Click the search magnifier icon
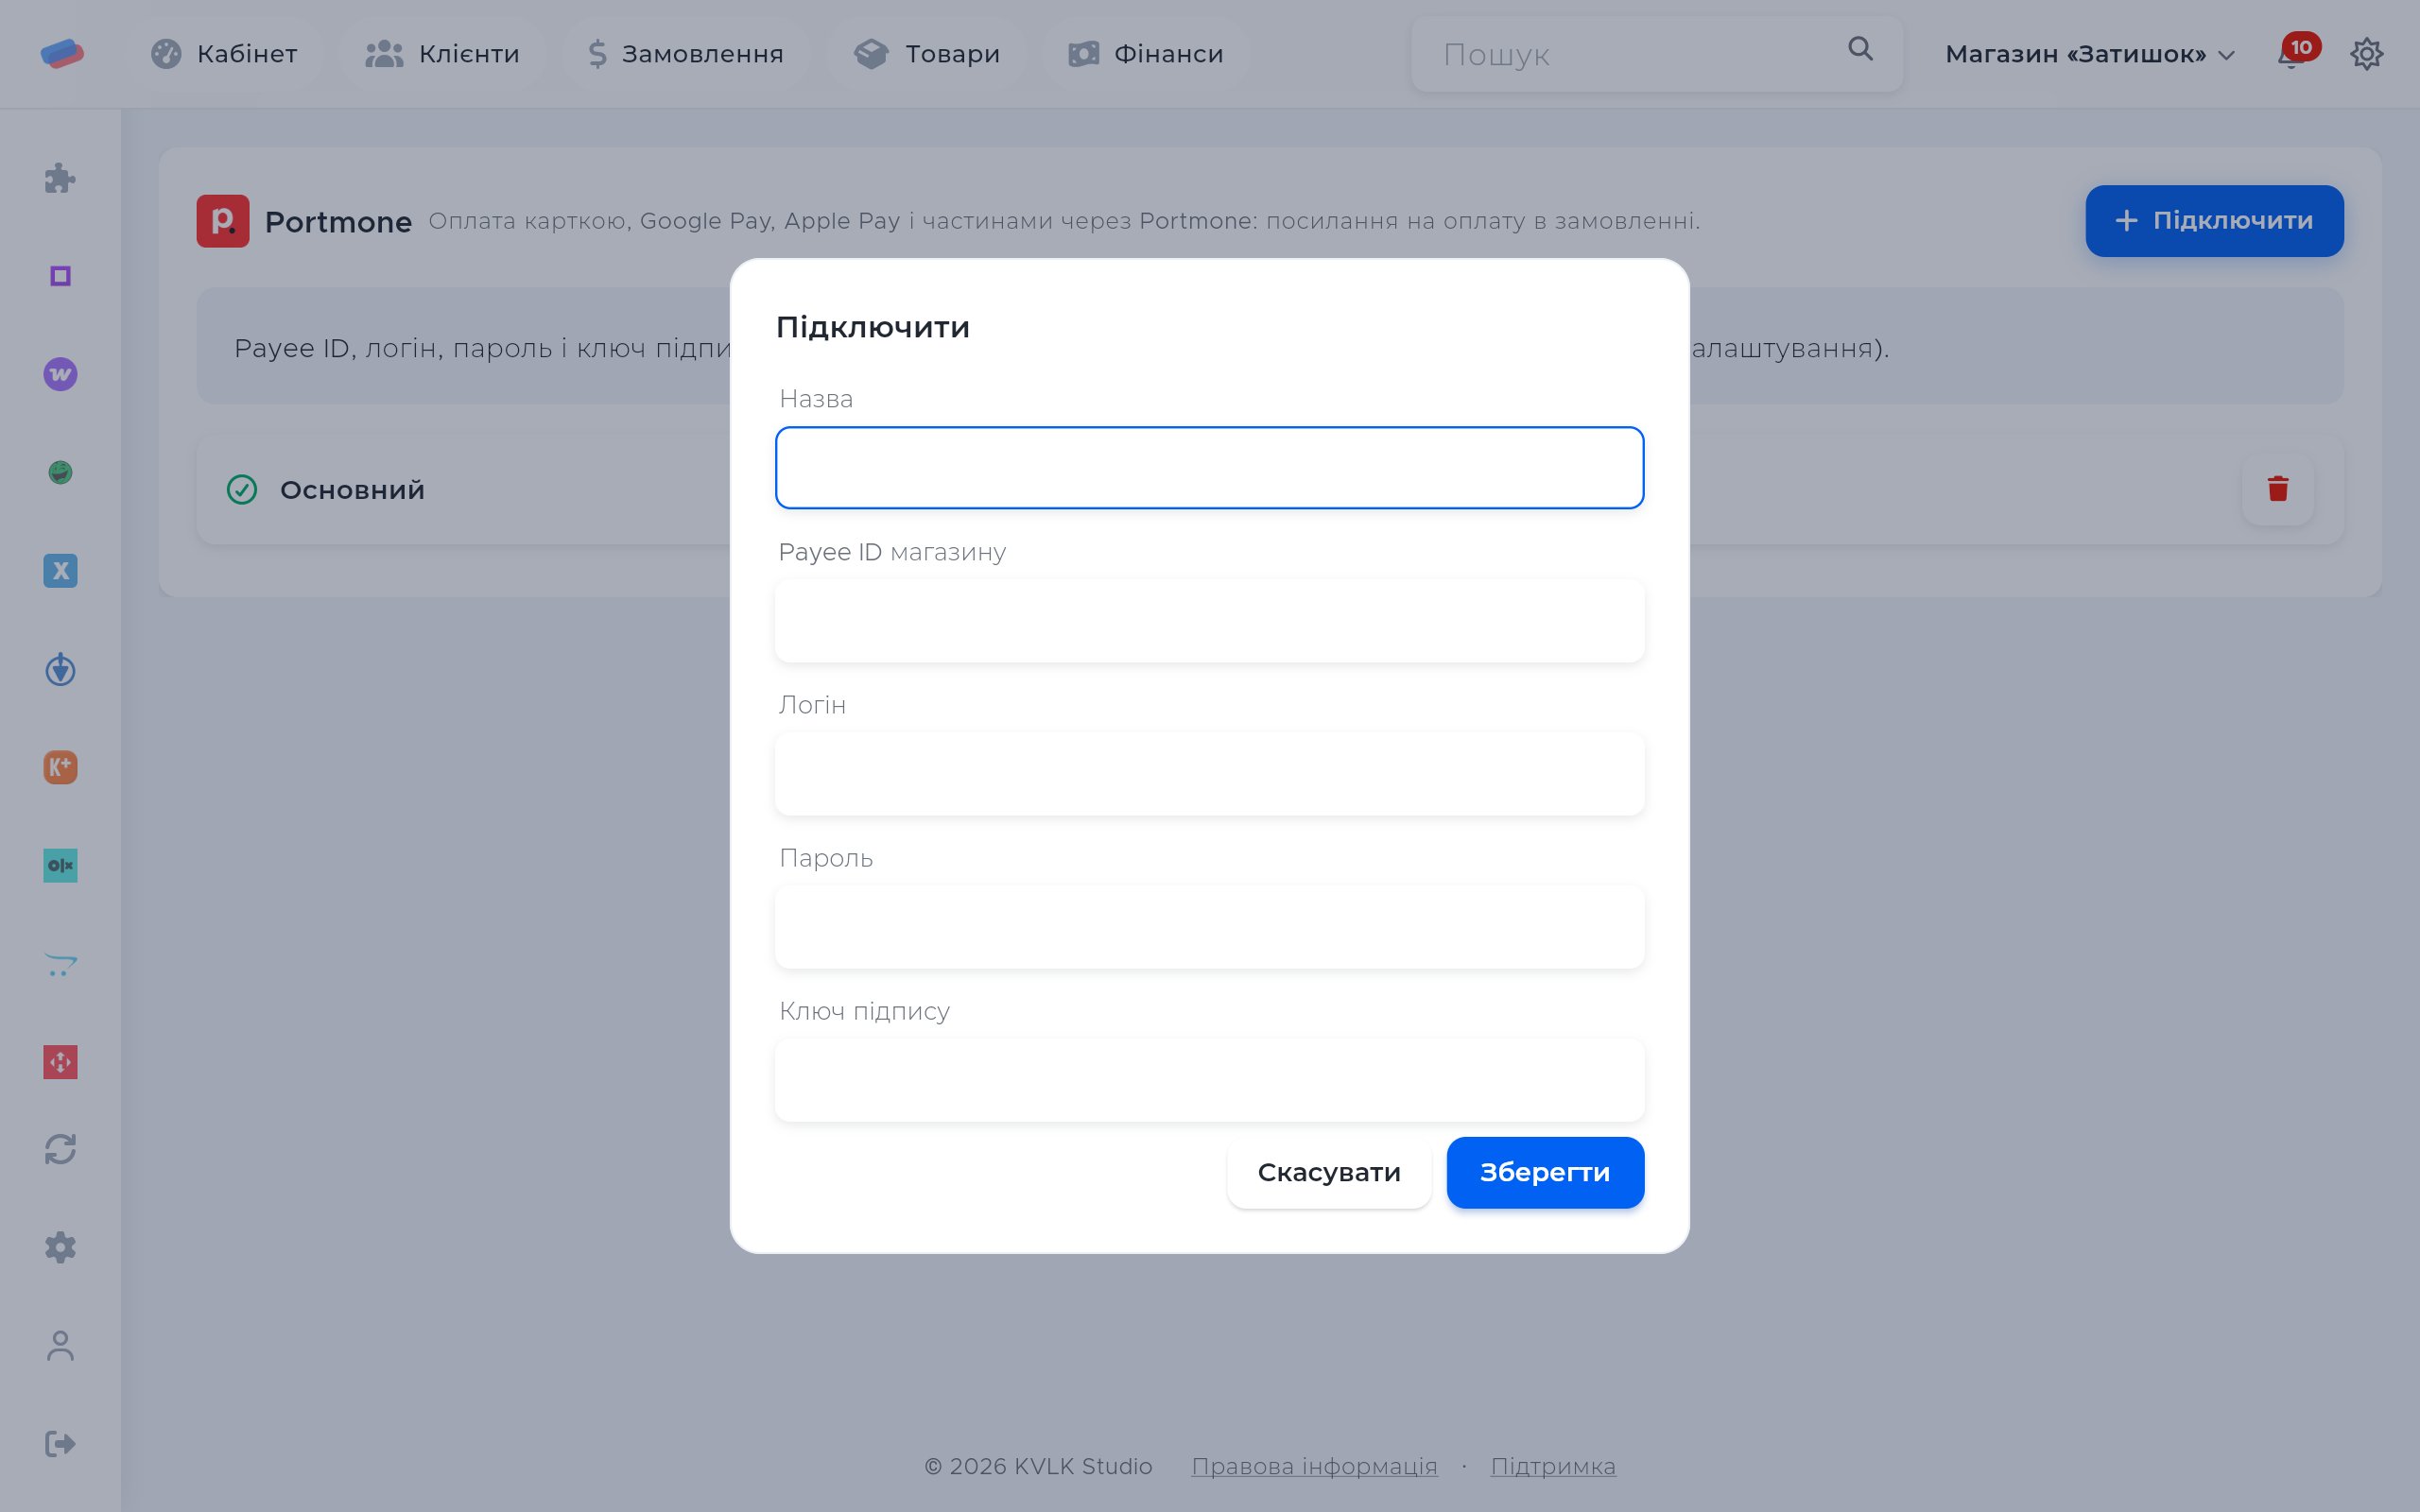The width and height of the screenshot is (2420, 1512). point(1860,49)
